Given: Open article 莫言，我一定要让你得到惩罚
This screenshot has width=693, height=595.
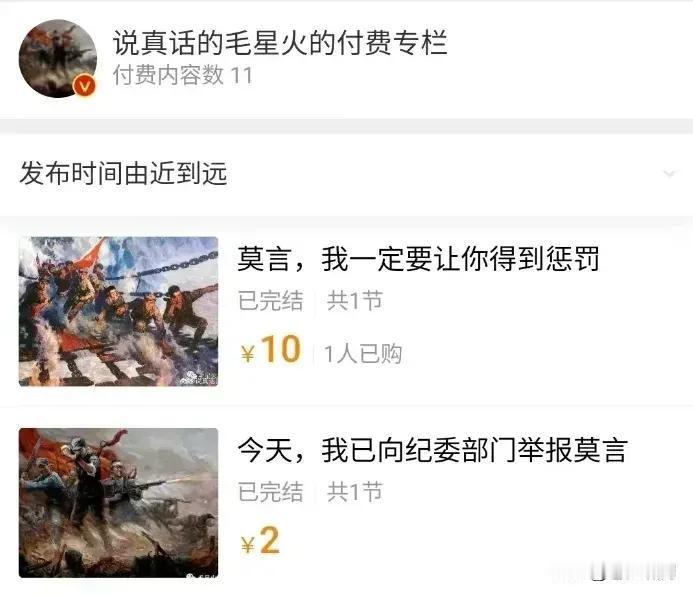Looking at the screenshot, I should pyautogui.click(x=418, y=259).
